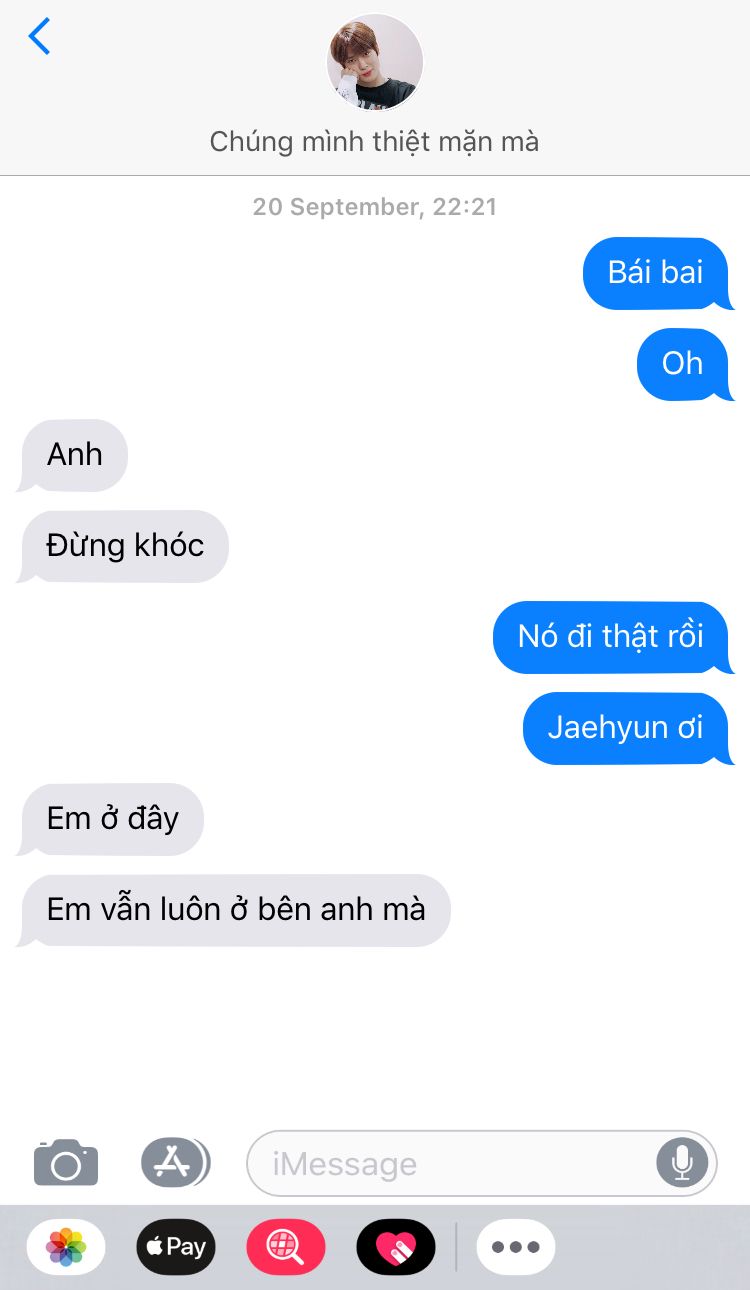Open Apple Pay in the app drawer
The image size is (750, 1290).
tap(176, 1247)
